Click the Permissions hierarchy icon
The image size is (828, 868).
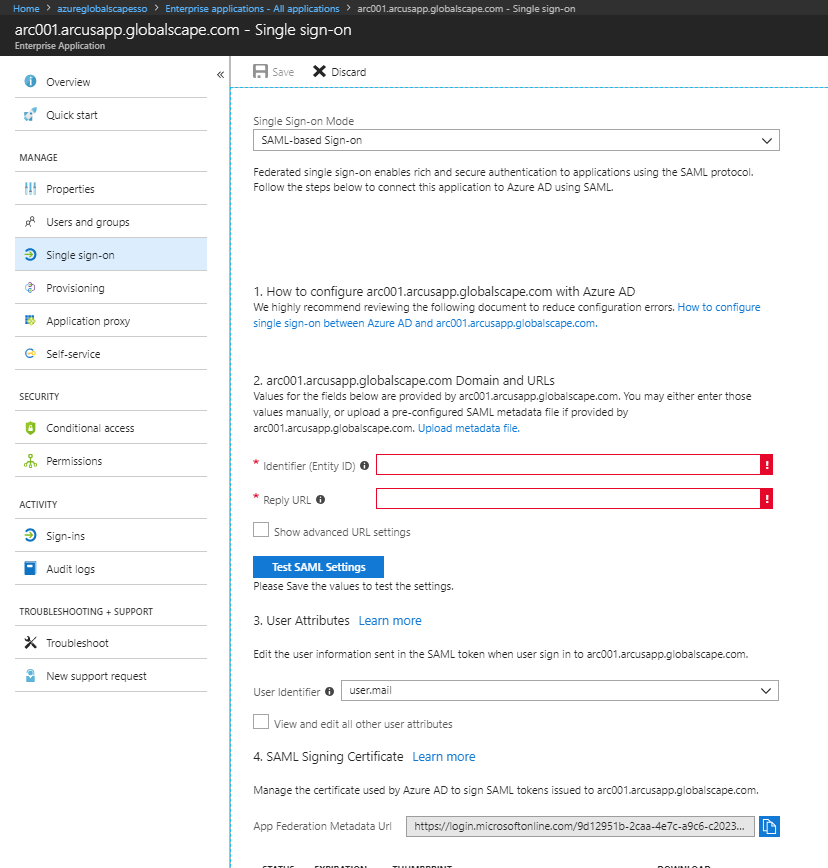pos(30,461)
